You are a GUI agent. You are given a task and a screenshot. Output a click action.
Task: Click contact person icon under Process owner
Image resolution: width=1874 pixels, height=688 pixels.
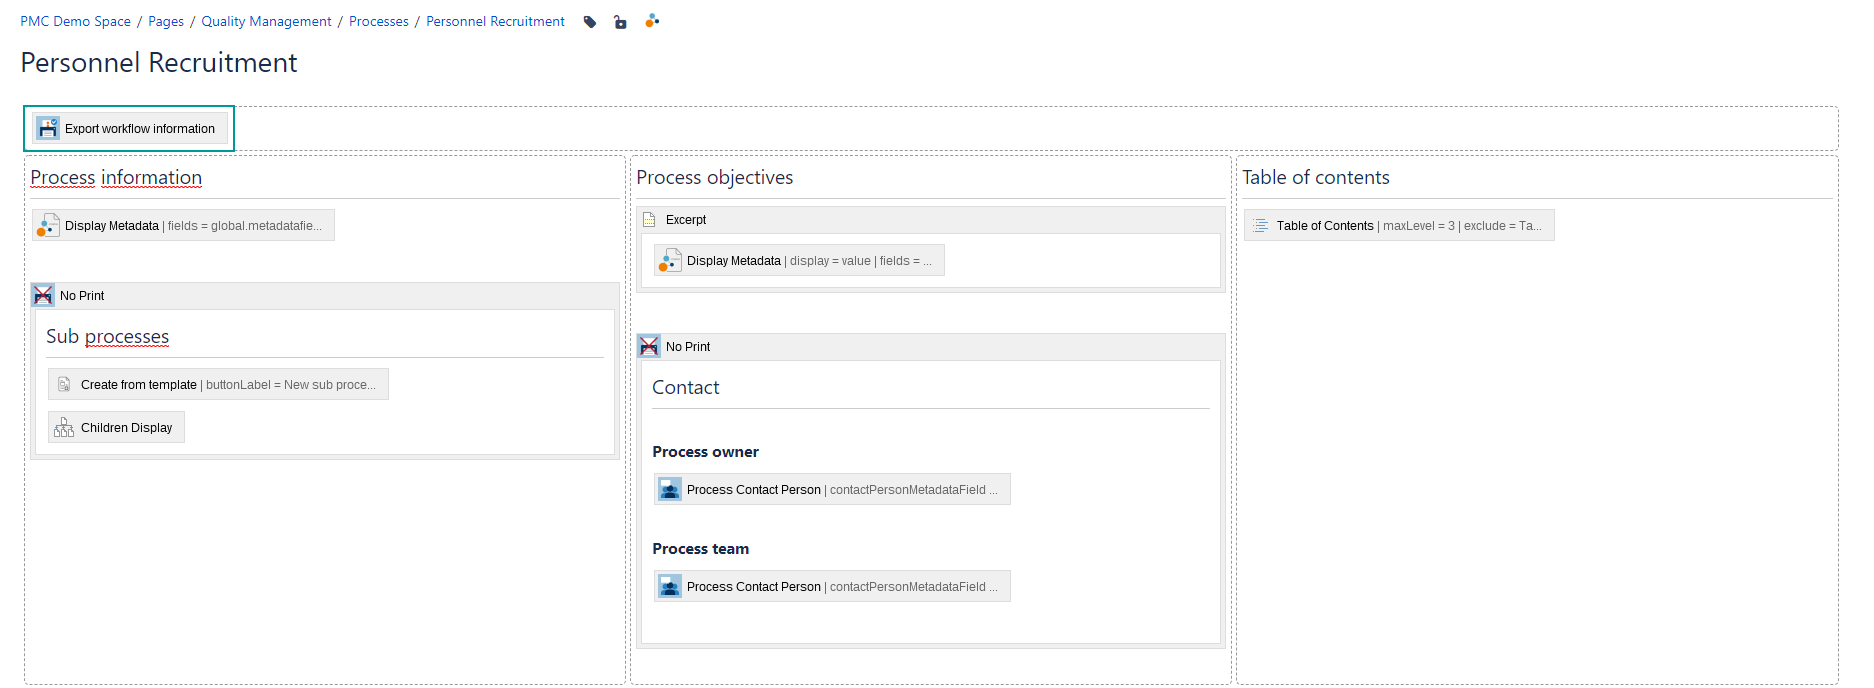point(670,489)
